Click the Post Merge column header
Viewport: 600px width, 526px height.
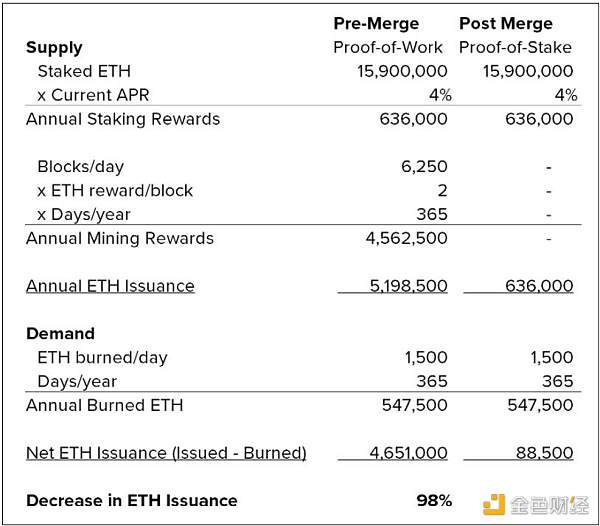pyautogui.click(x=507, y=23)
